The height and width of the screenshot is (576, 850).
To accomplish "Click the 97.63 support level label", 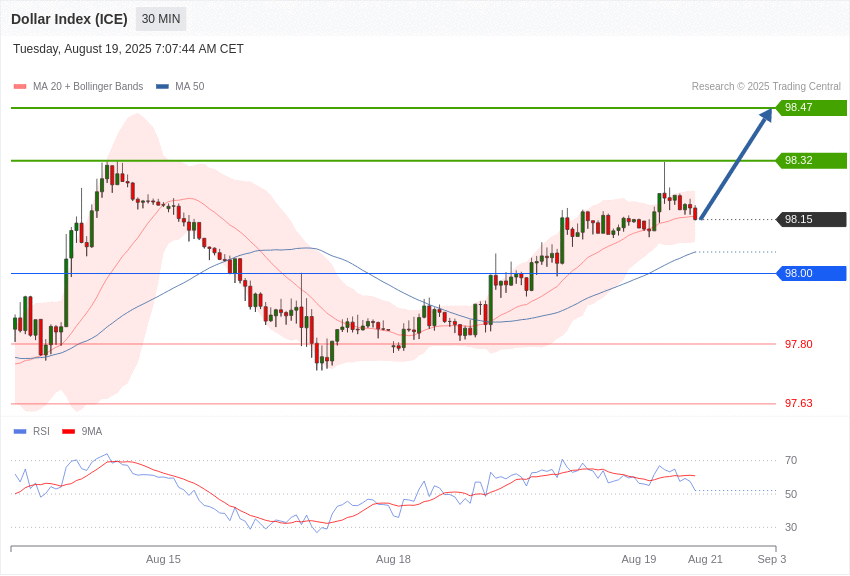I will [x=799, y=403].
